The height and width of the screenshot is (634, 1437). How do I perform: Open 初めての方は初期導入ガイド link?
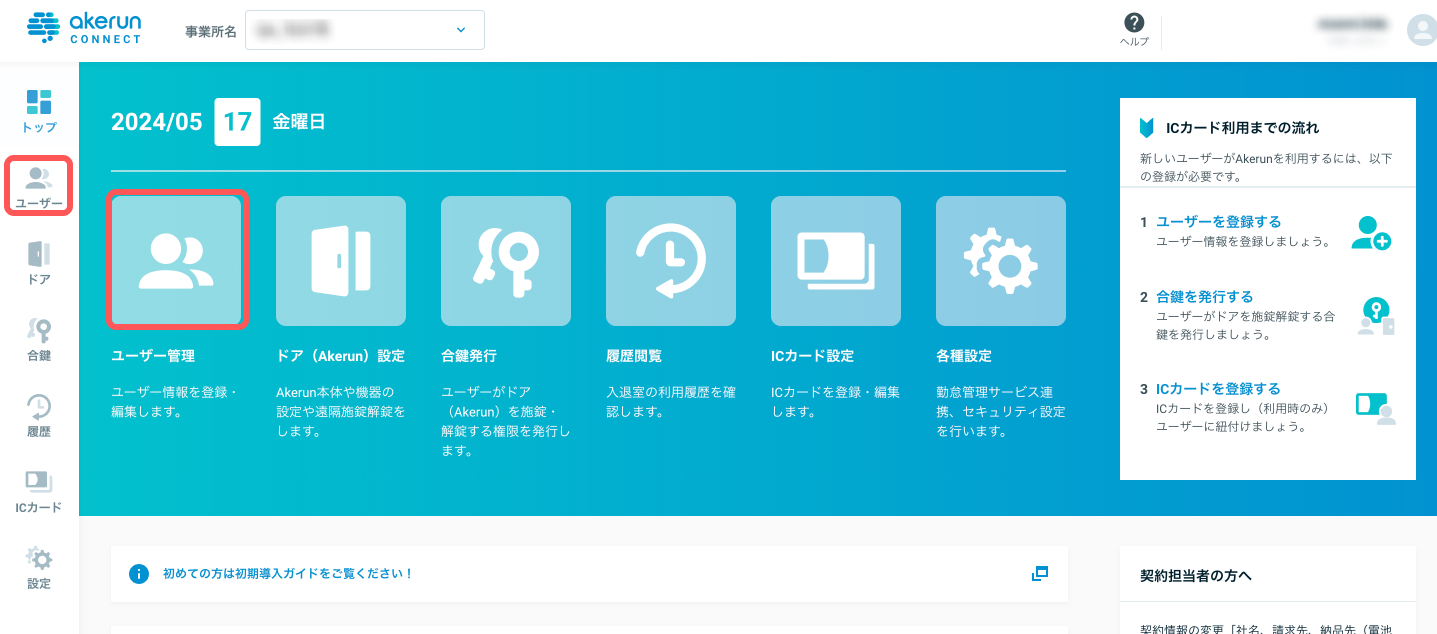[x=288, y=574]
